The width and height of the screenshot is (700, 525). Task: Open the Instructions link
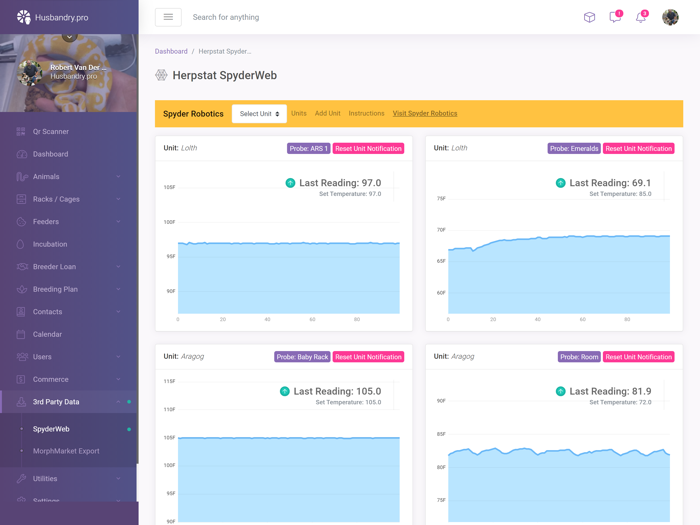[367, 113]
